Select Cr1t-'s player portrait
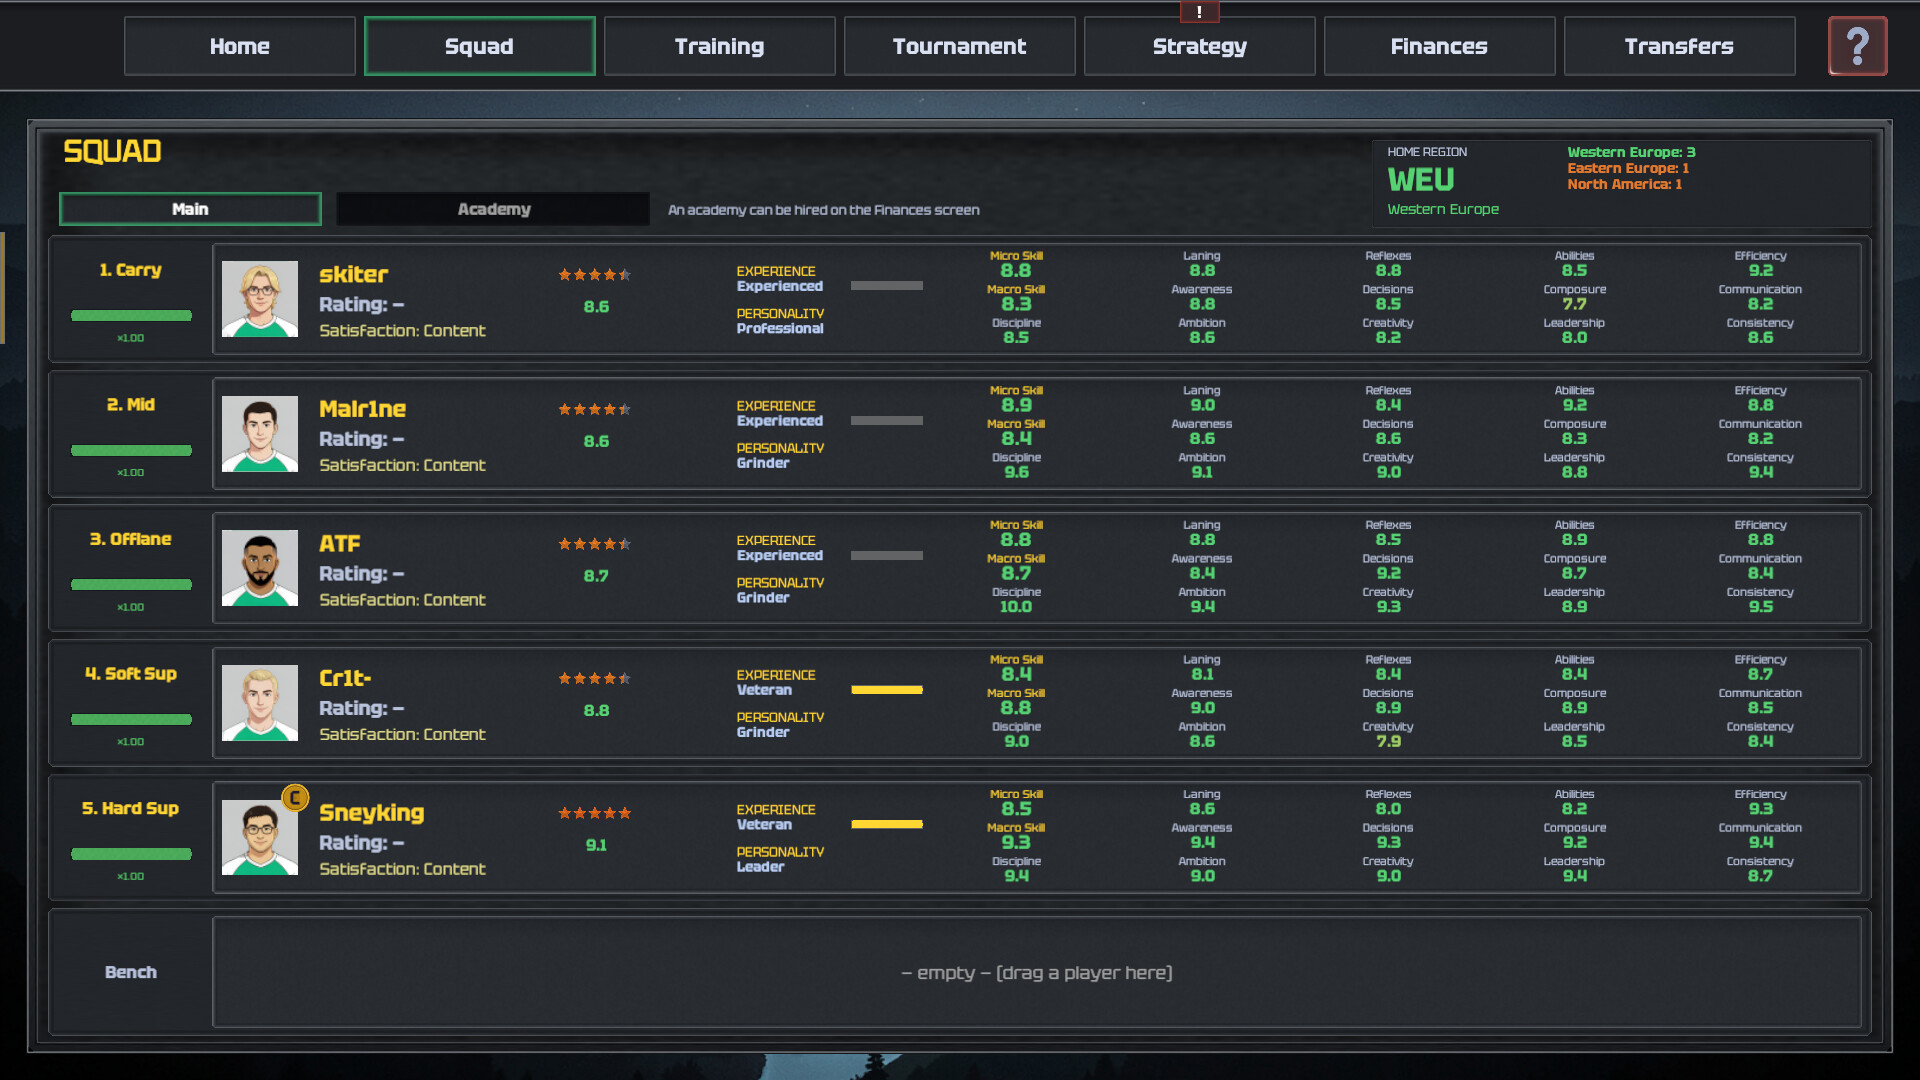The image size is (1920, 1080). click(260, 703)
